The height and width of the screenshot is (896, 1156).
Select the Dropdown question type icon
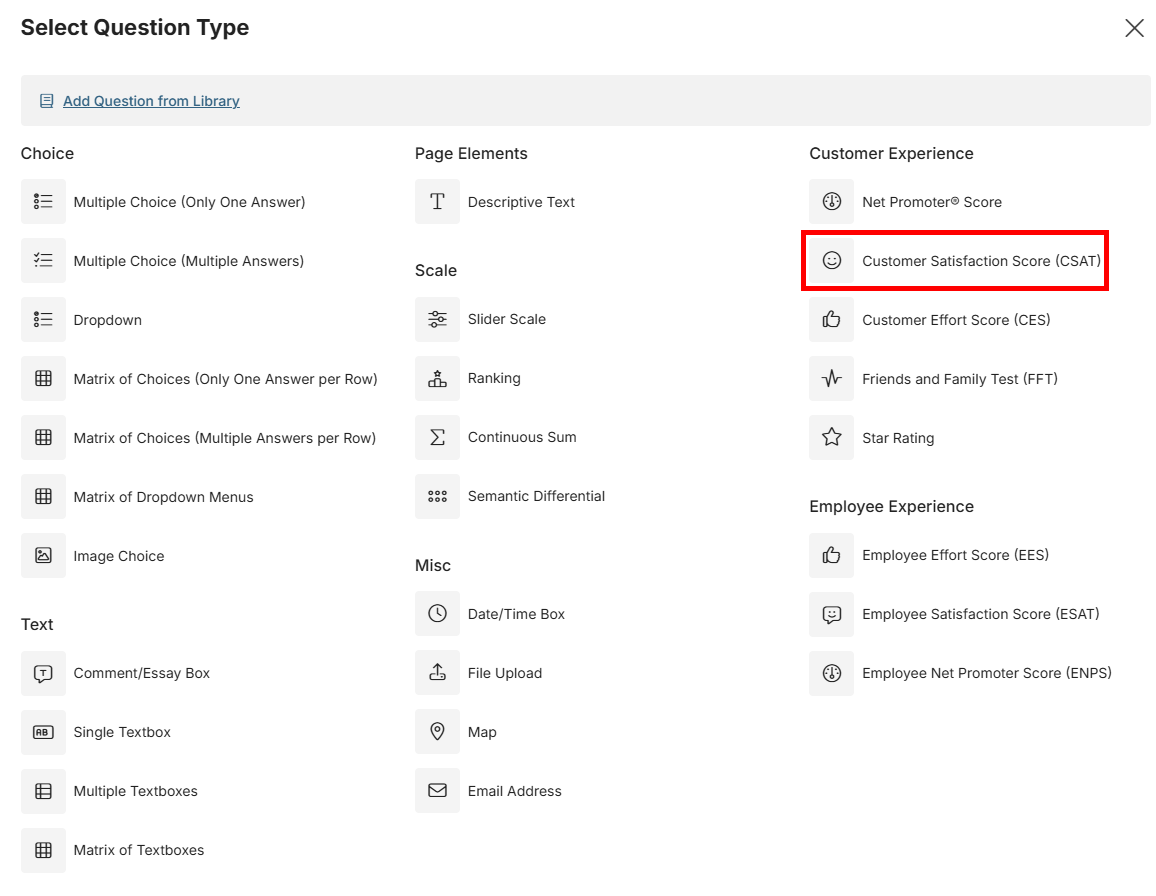point(43,319)
